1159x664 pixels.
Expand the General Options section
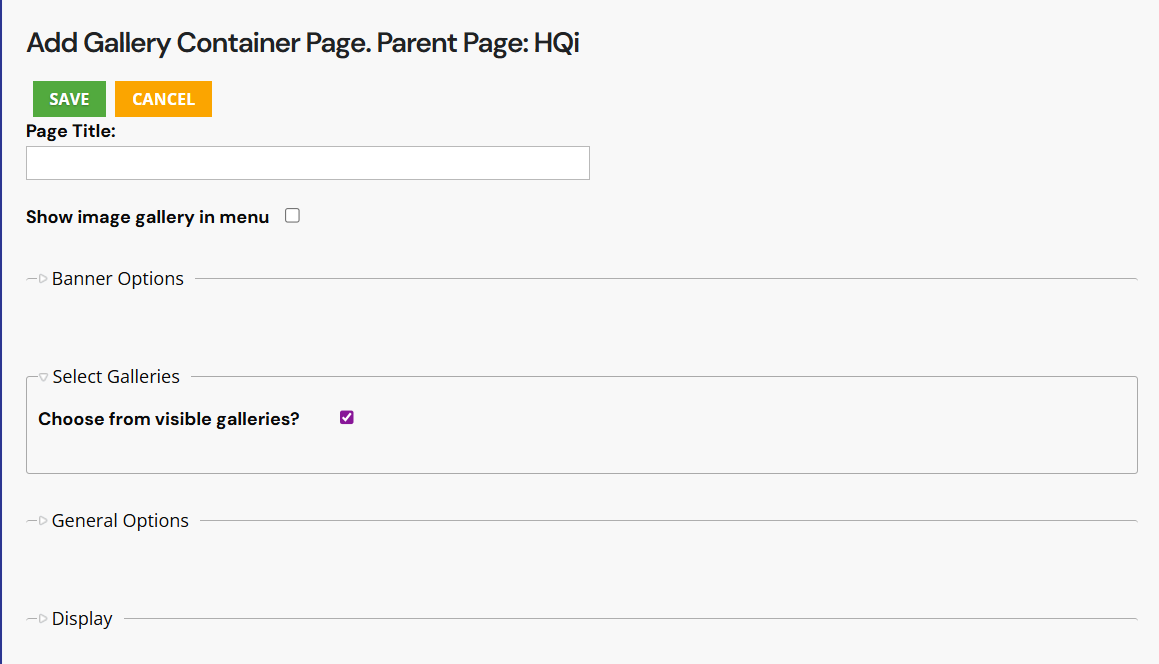(120, 521)
